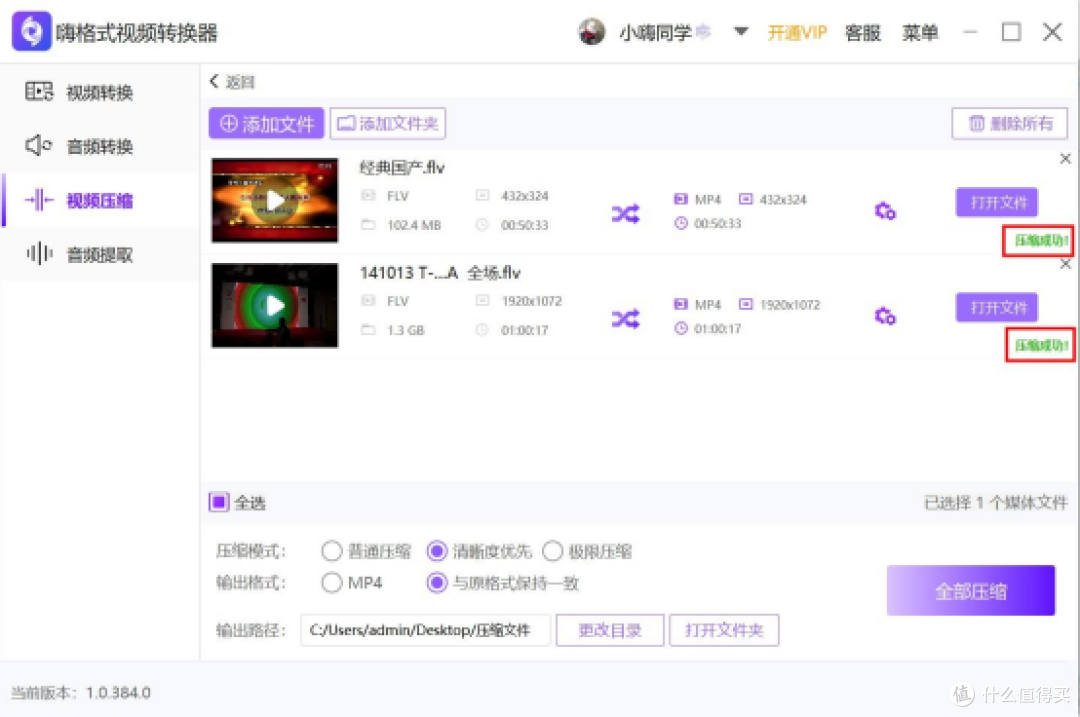Click 打开文件 for 141013 全场.flv

pyautogui.click(x=997, y=307)
